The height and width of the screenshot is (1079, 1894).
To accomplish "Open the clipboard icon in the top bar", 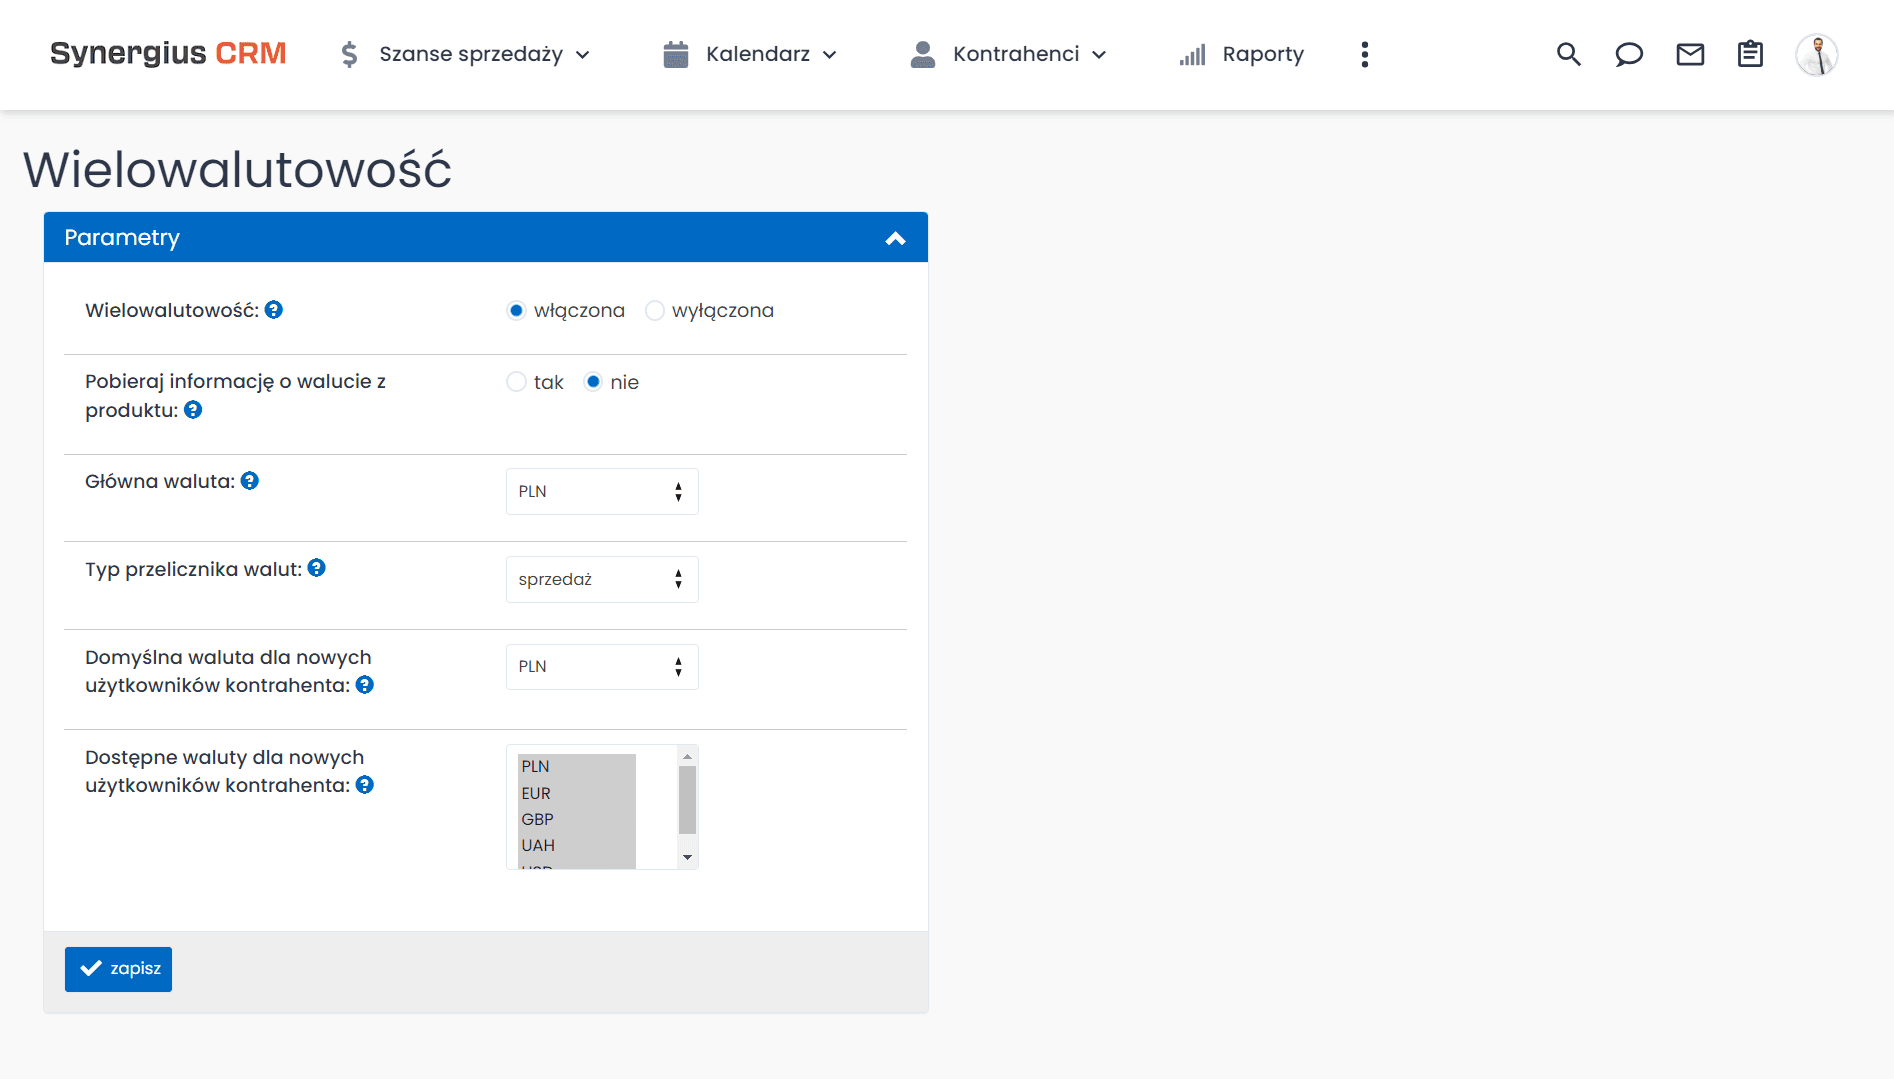I will pyautogui.click(x=1750, y=54).
